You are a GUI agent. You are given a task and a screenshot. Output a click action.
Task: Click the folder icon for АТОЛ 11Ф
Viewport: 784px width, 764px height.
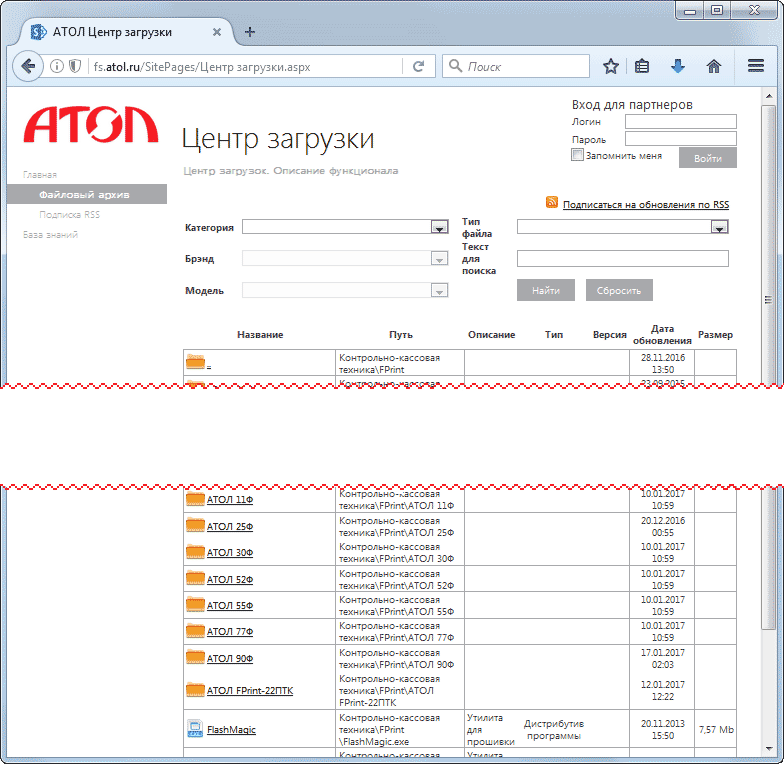point(195,498)
